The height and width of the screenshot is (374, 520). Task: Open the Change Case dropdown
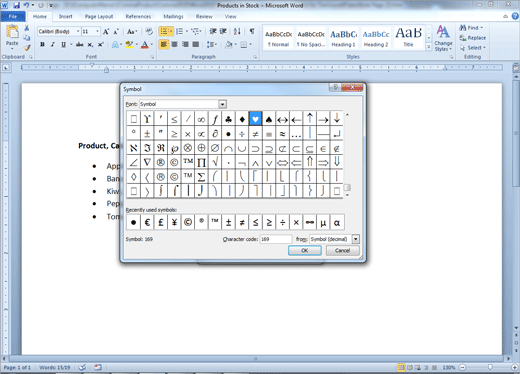(132, 32)
